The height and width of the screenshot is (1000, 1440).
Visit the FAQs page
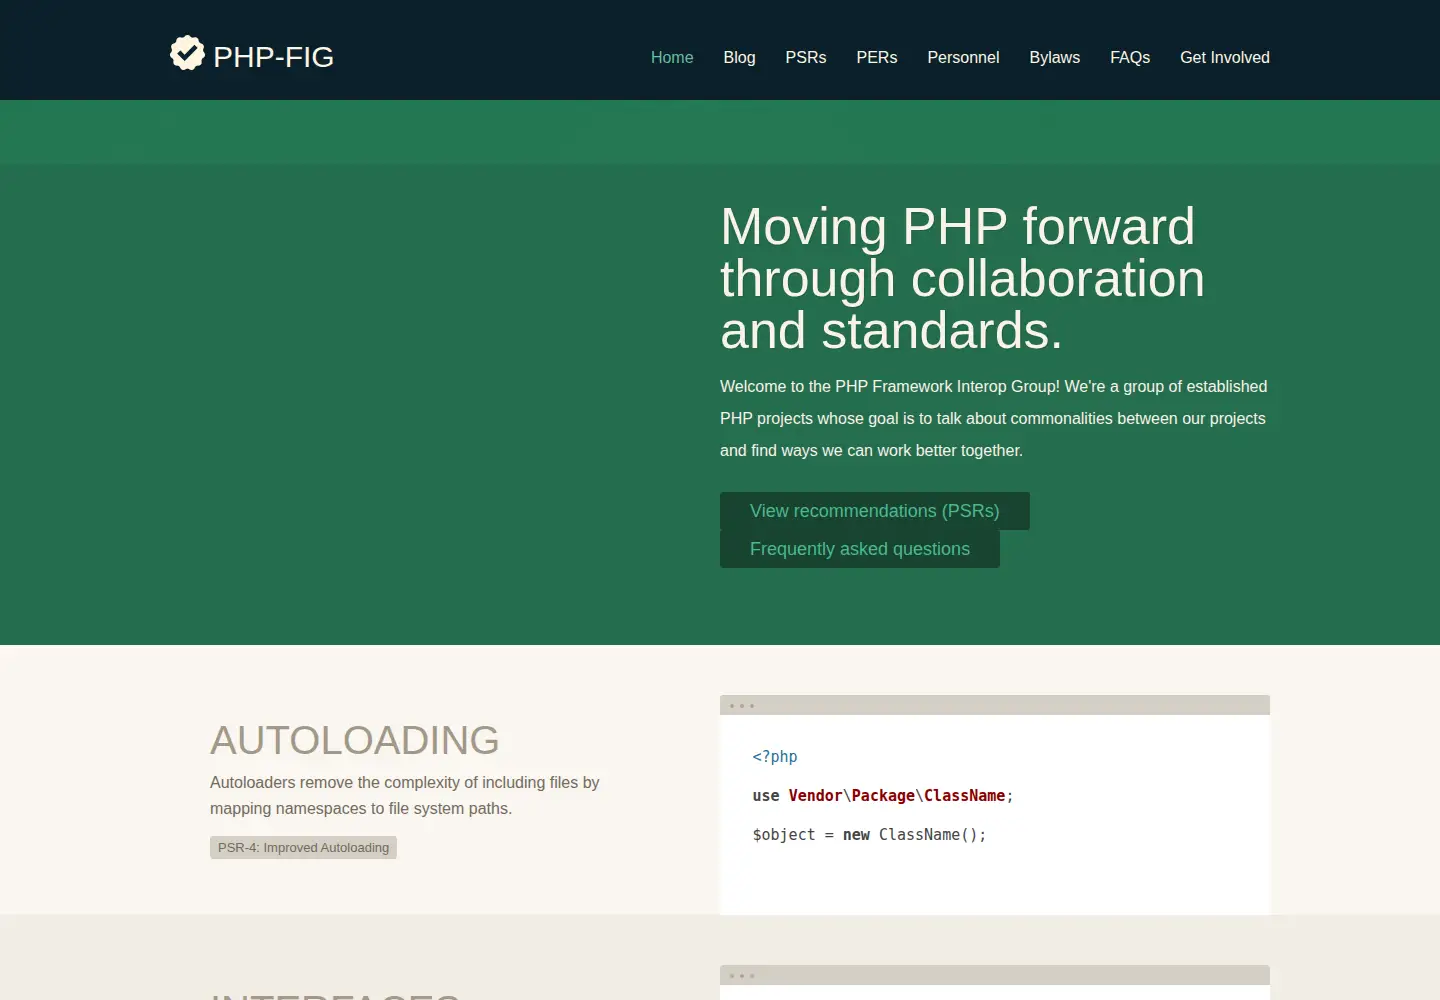[1130, 58]
